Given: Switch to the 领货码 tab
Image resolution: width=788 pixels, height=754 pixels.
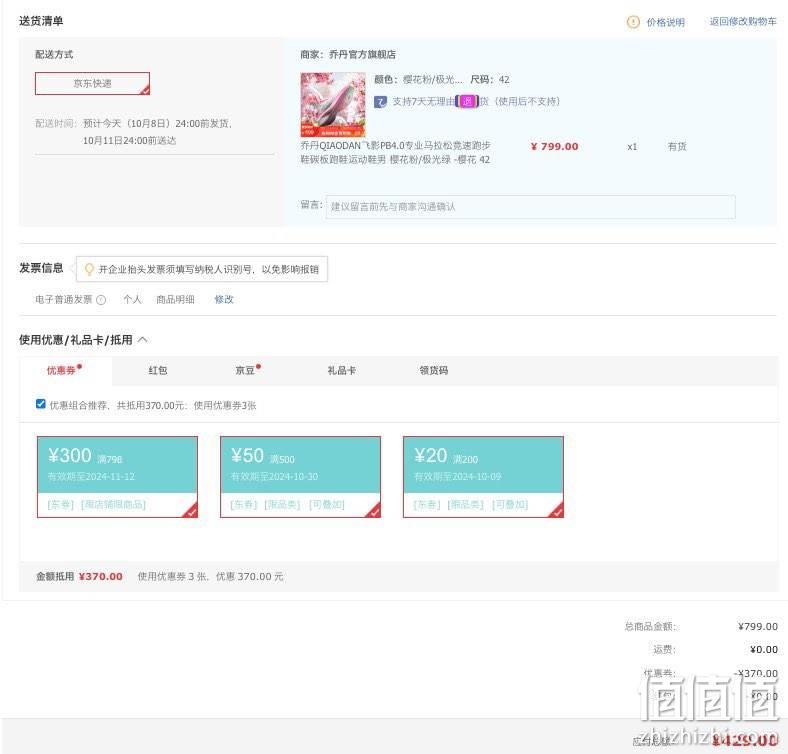Looking at the screenshot, I should (x=434, y=370).
